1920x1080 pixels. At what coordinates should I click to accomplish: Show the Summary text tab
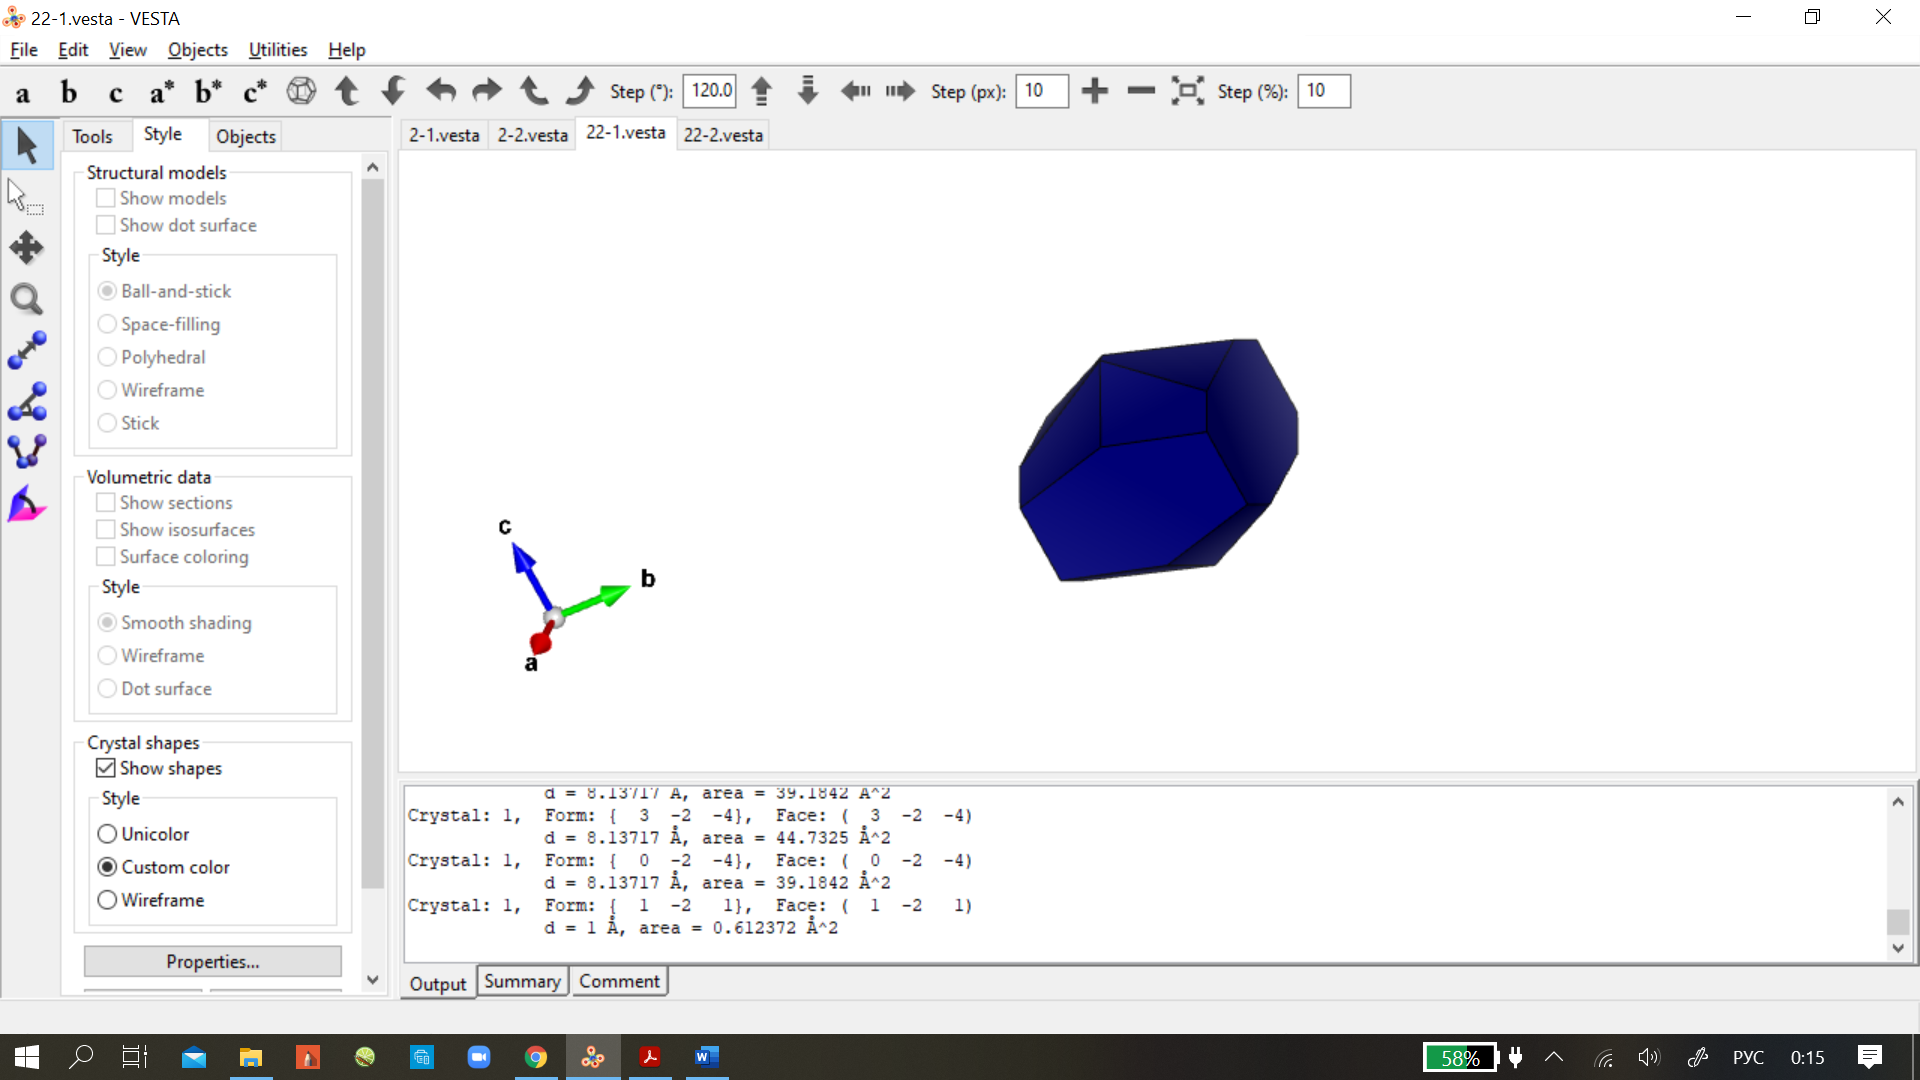(x=522, y=981)
